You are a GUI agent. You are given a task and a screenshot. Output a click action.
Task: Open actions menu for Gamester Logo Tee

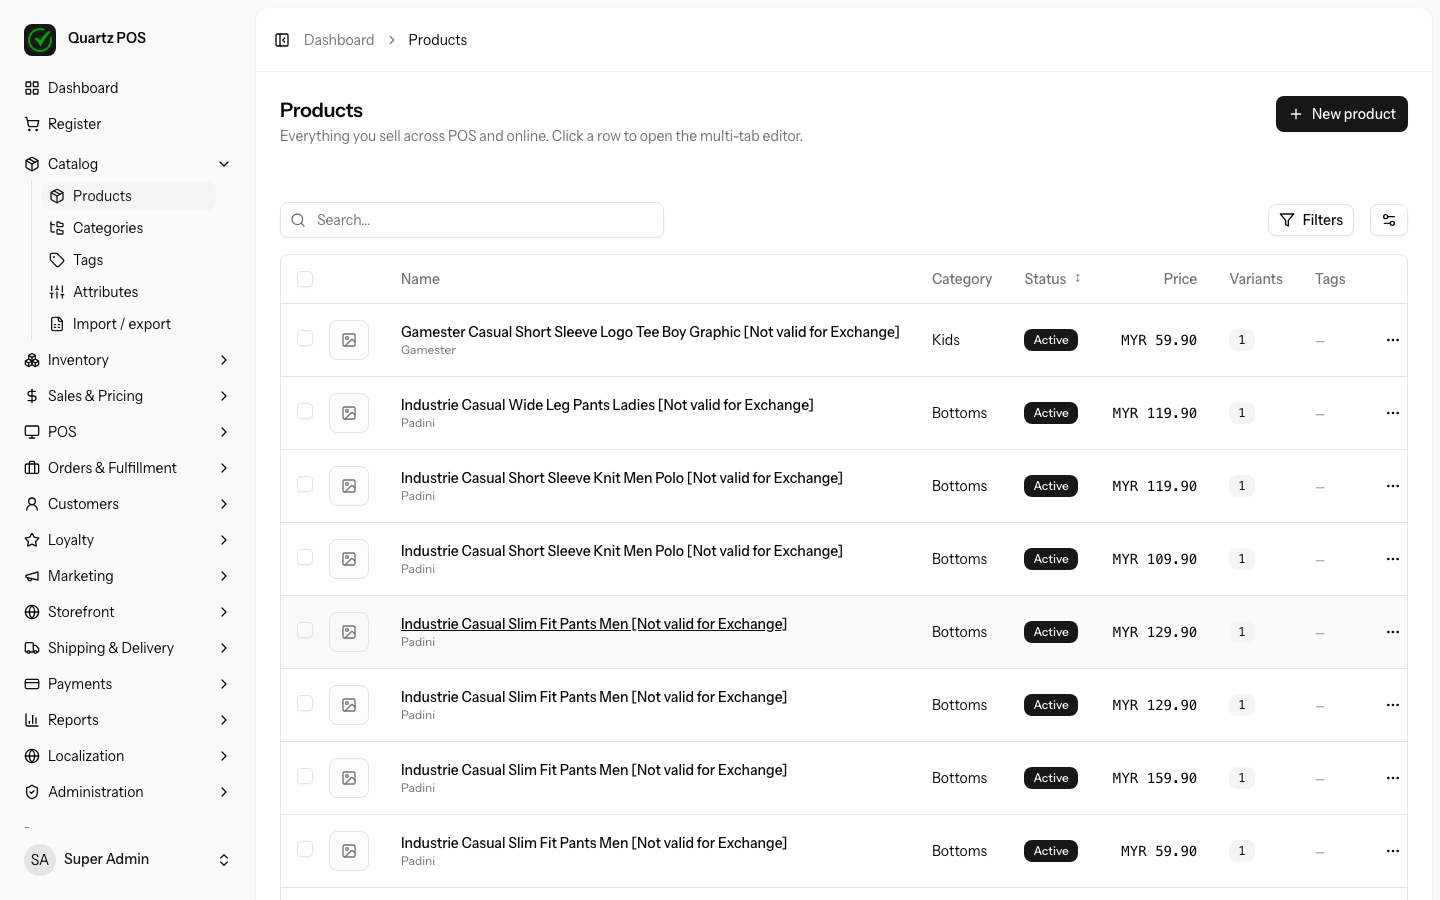pos(1393,340)
